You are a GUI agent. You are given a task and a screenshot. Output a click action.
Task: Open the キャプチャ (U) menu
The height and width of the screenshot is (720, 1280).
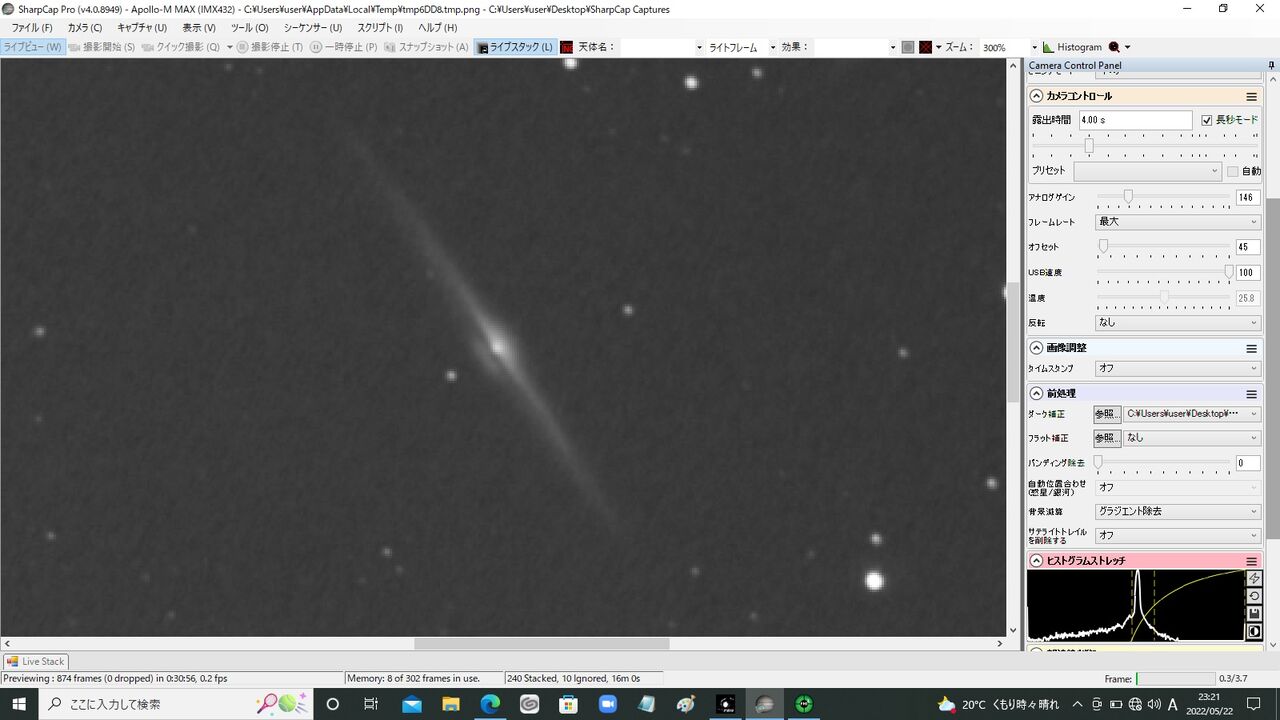point(142,28)
